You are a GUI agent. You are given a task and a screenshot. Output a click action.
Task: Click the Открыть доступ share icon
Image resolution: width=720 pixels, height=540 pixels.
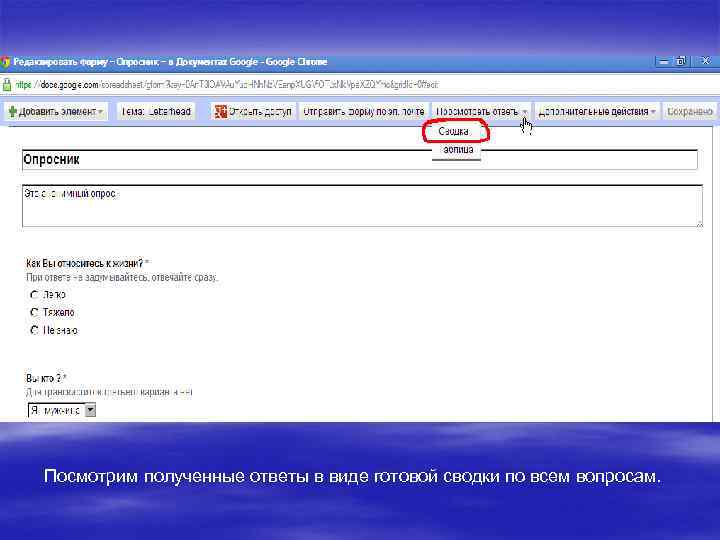[221, 112]
